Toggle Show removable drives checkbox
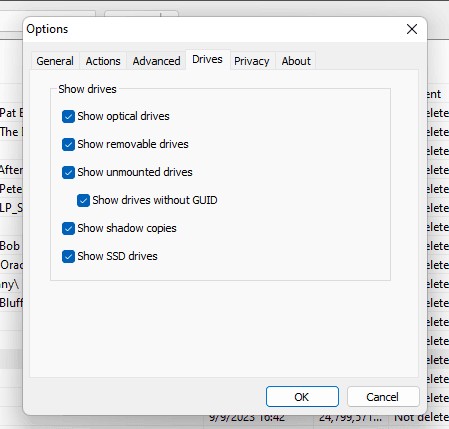 (68, 145)
